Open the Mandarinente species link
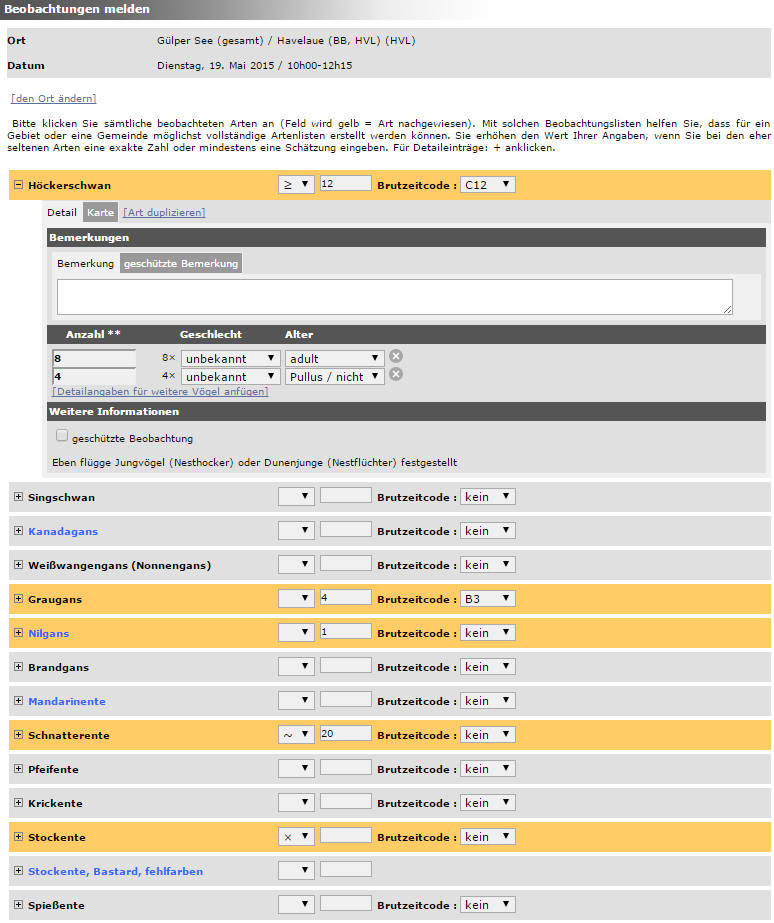The image size is (774, 923). tap(67, 701)
